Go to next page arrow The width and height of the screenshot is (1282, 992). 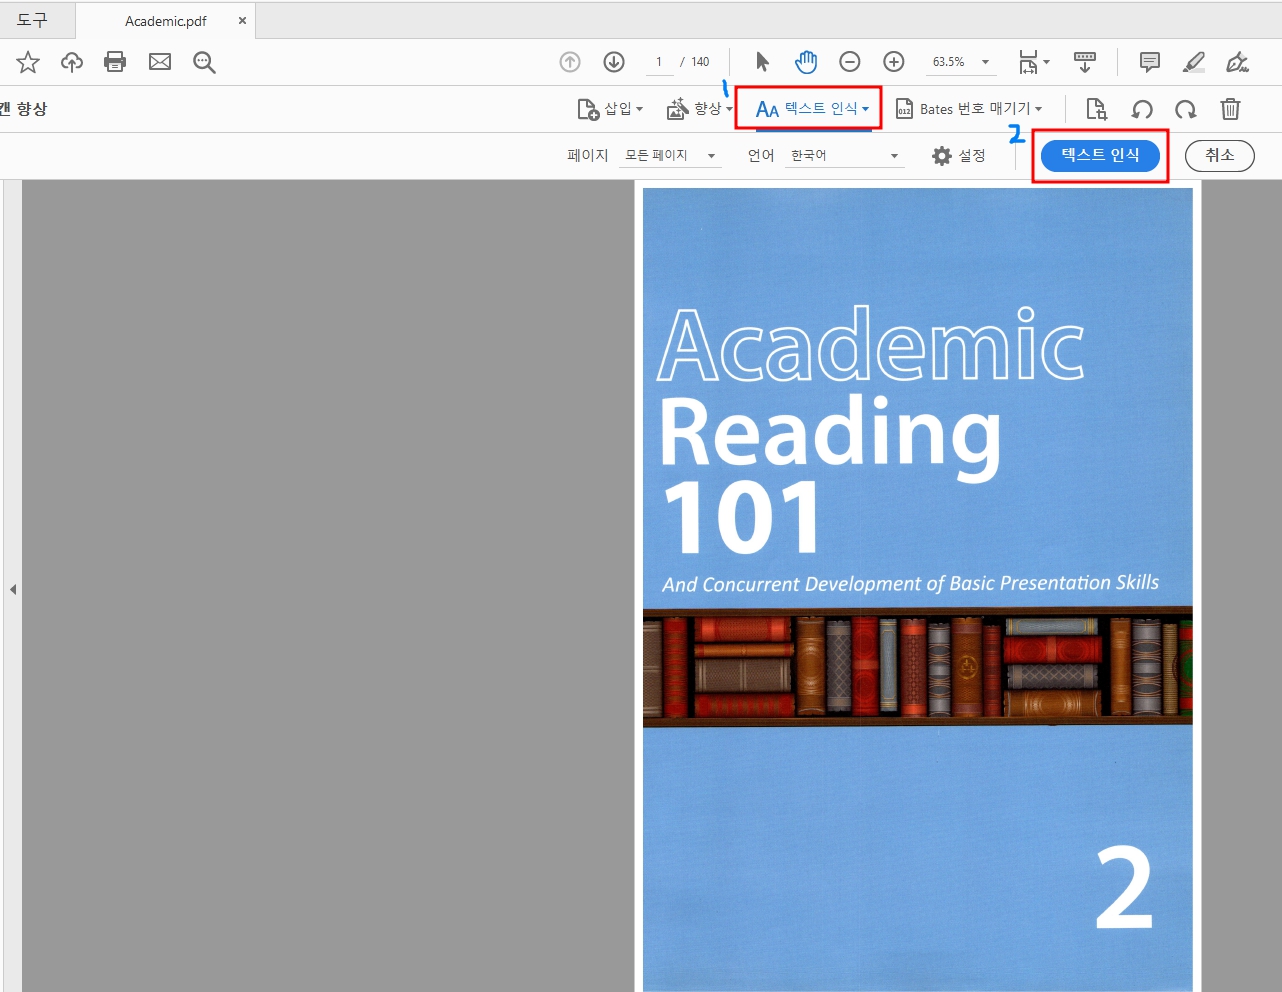click(x=614, y=62)
